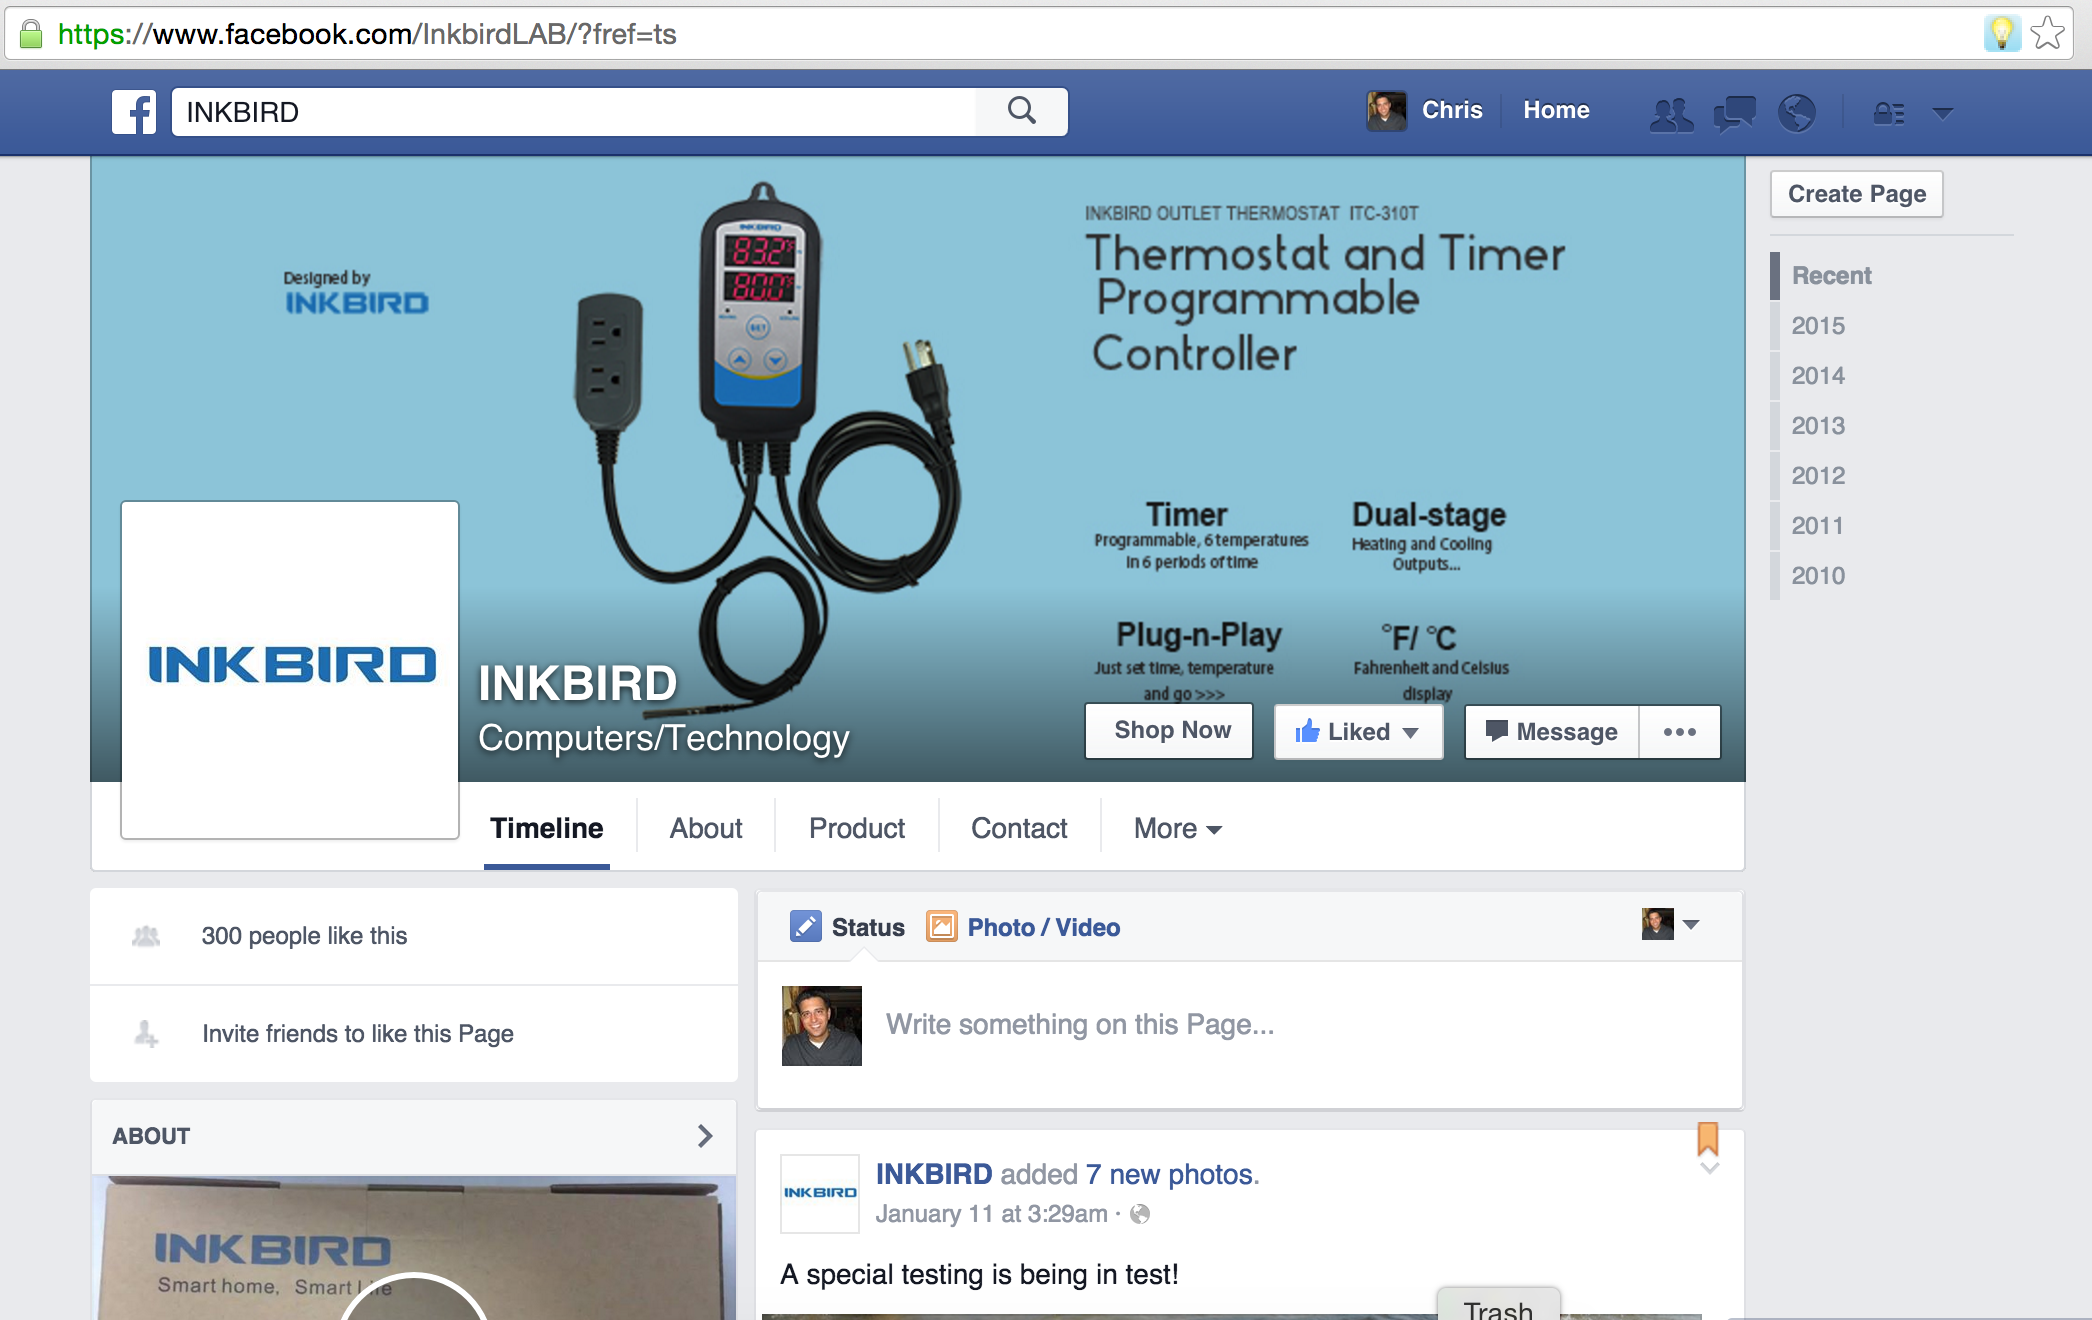Click the Status composer tab
This screenshot has width=2092, height=1320.
[x=847, y=927]
